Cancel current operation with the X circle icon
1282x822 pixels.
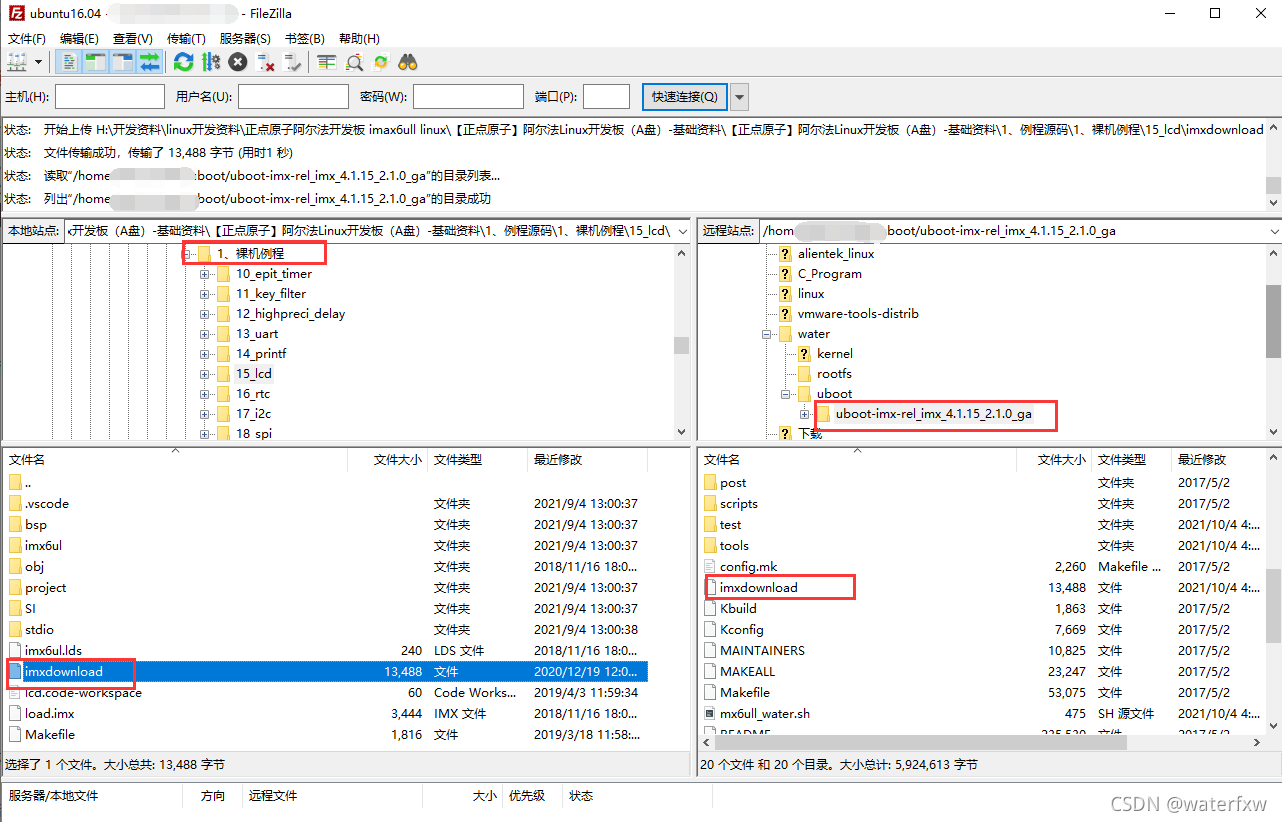pyautogui.click(x=238, y=62)
